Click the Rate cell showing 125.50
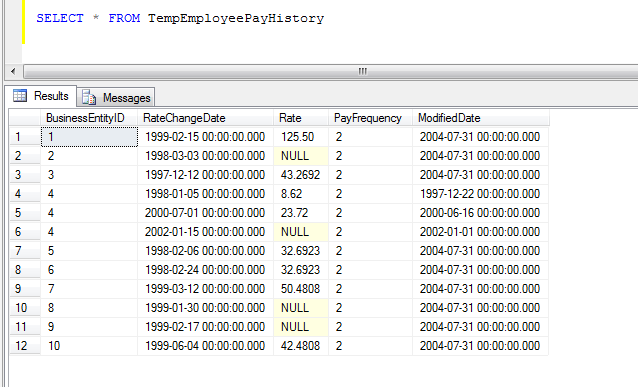Image resolution: width=638 pixels, height=387 pixels. click(x=301, y=137)
